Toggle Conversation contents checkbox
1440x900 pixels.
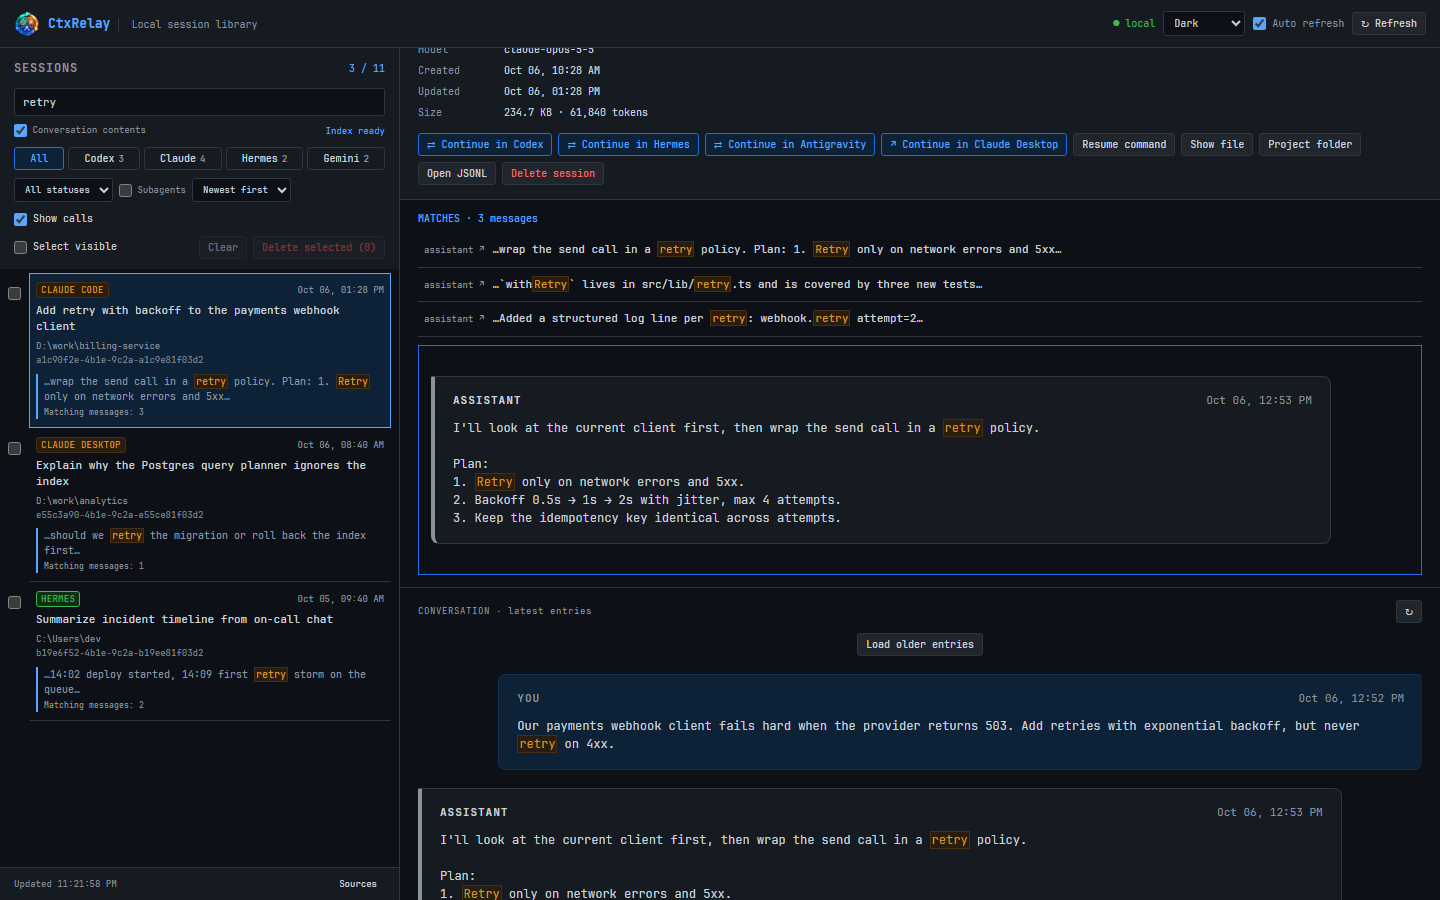point(20,130)
